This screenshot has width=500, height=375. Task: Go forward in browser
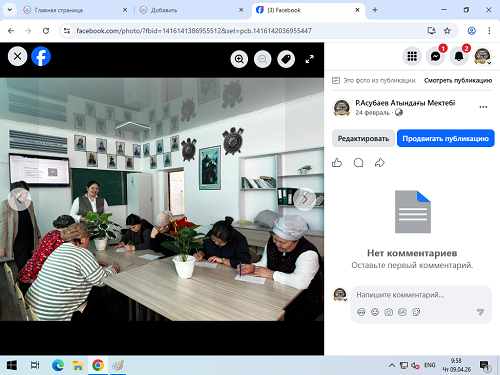[28, 31]
